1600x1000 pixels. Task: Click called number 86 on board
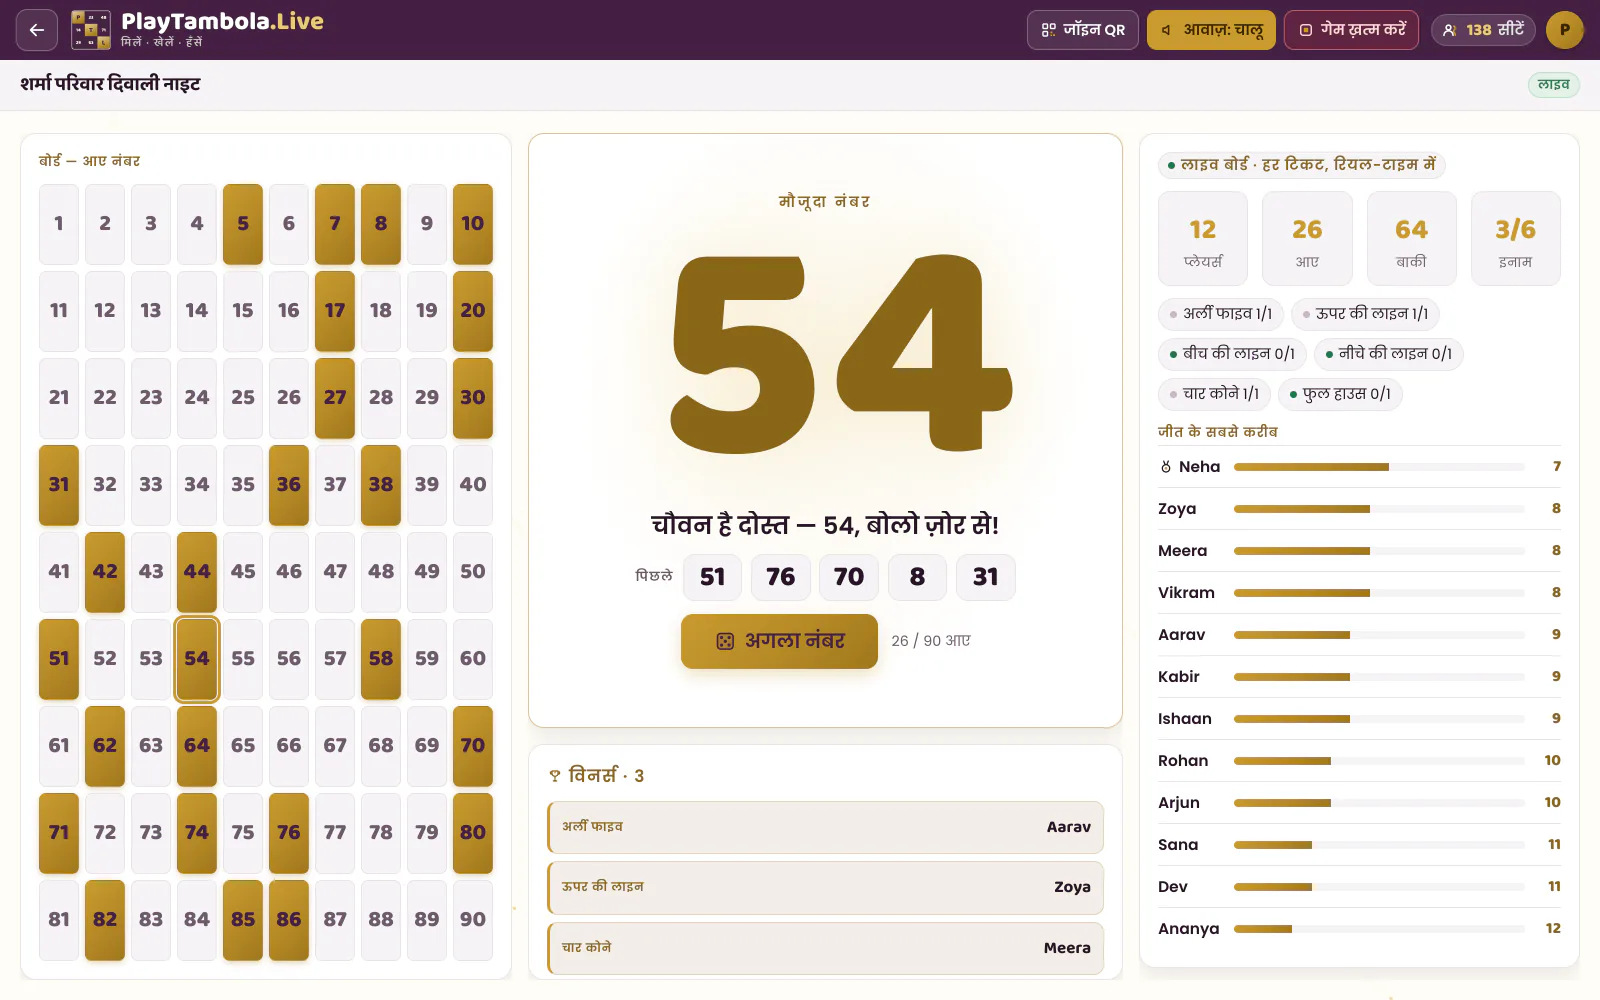[289, 920]
